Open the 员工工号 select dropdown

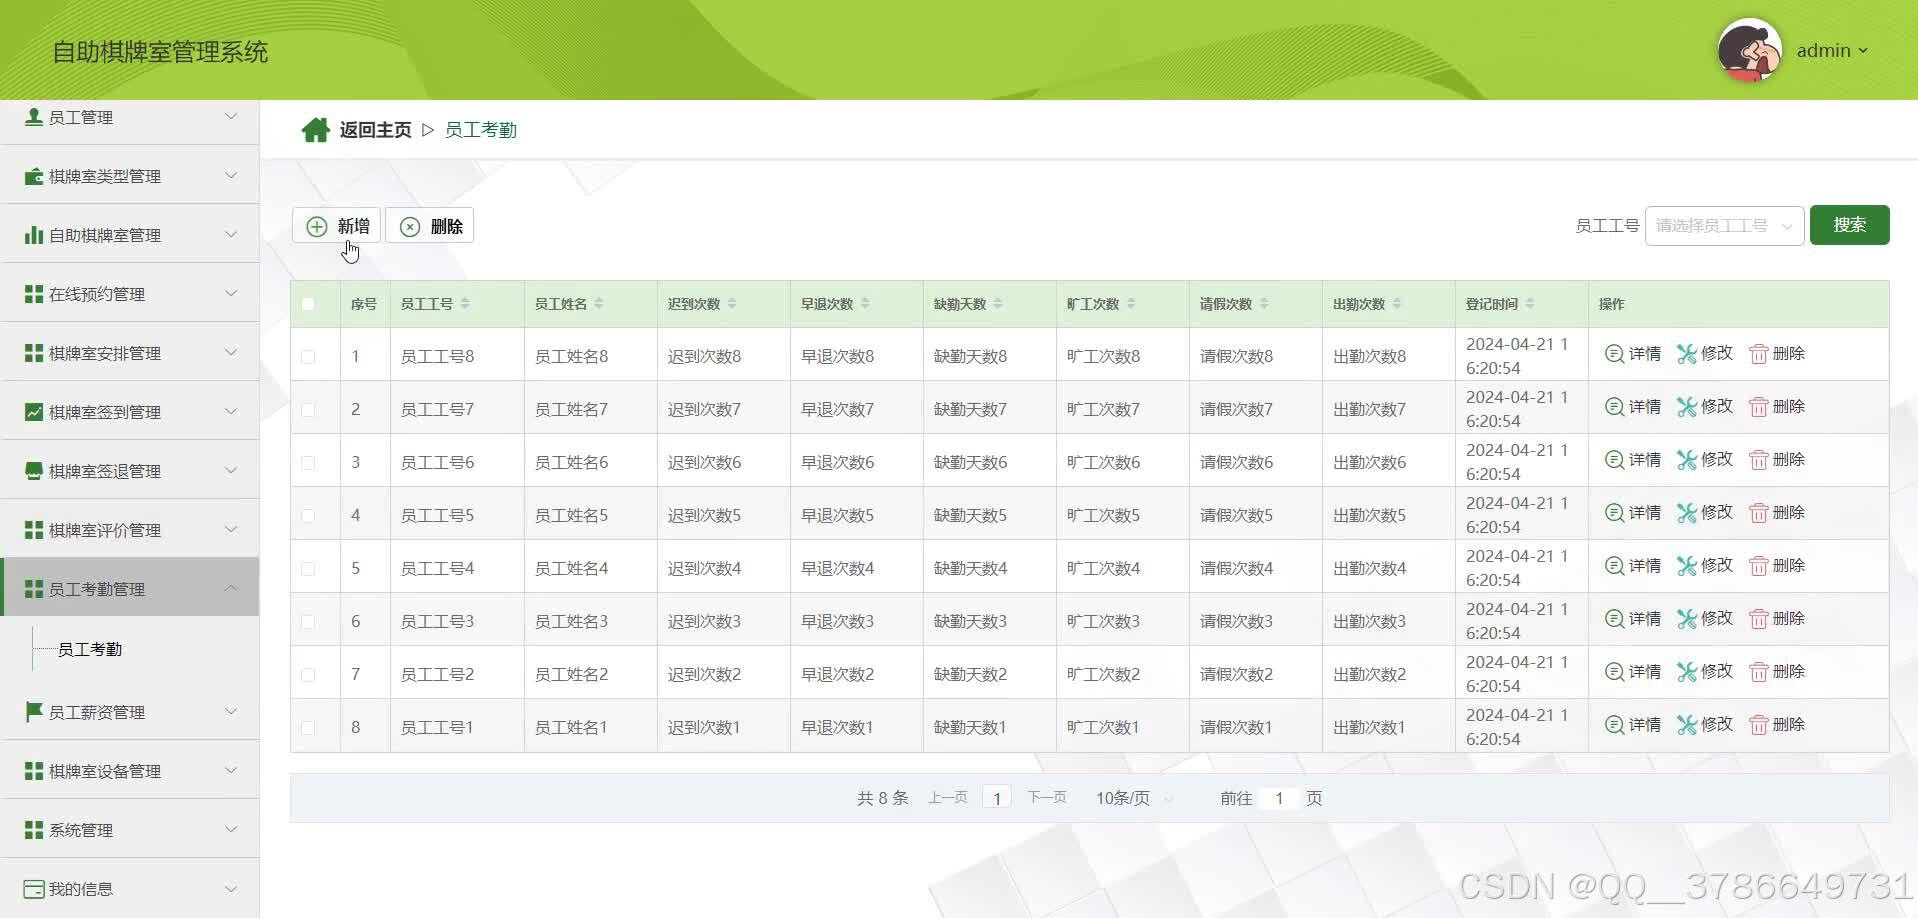1724,226
